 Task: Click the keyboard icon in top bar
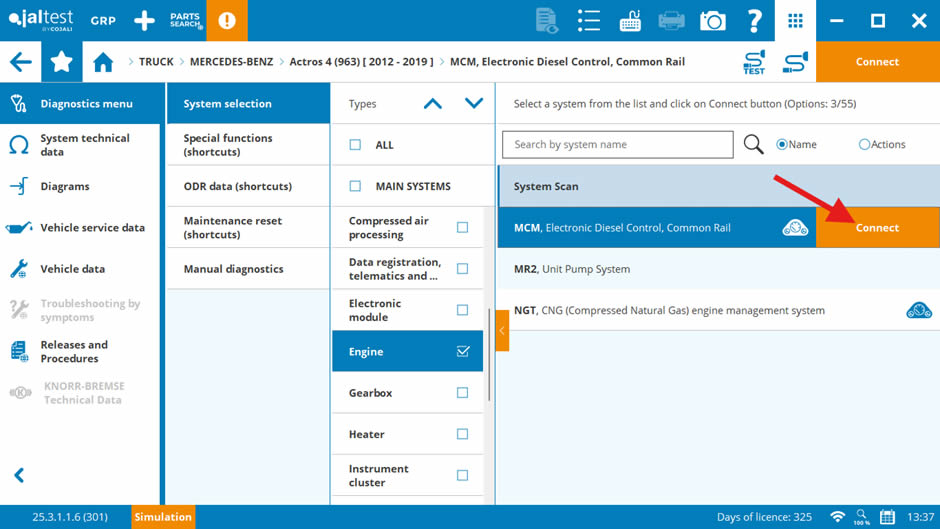[x=630, y=20]
